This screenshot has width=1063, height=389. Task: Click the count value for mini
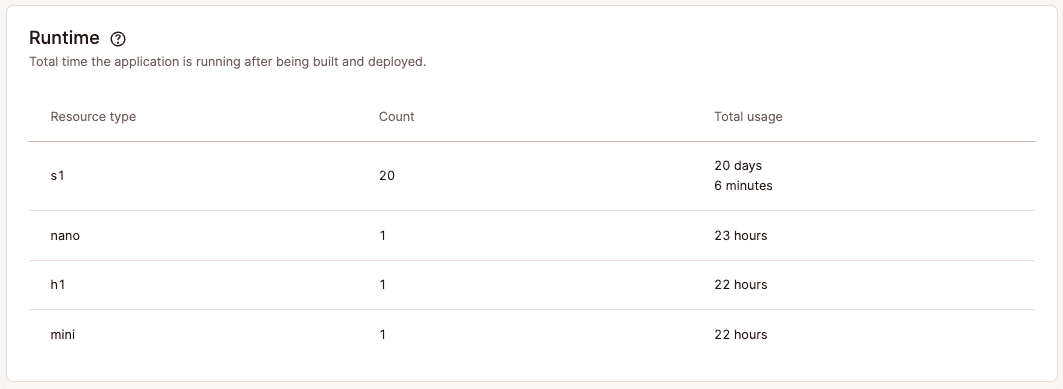pyautogui.click(x=382, y=335)
